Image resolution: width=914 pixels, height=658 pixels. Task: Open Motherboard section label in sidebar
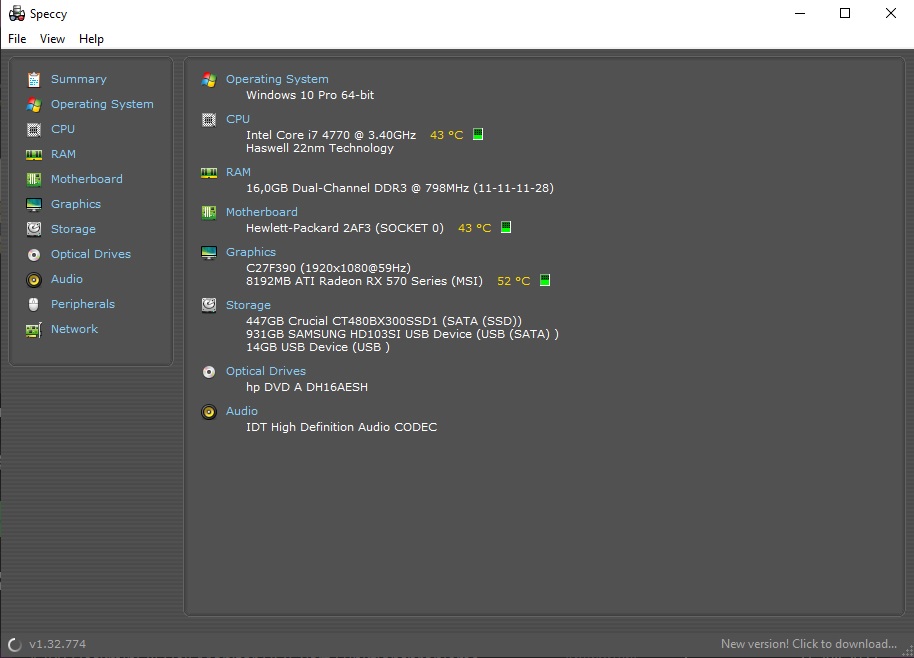click(x=87, y=179)
